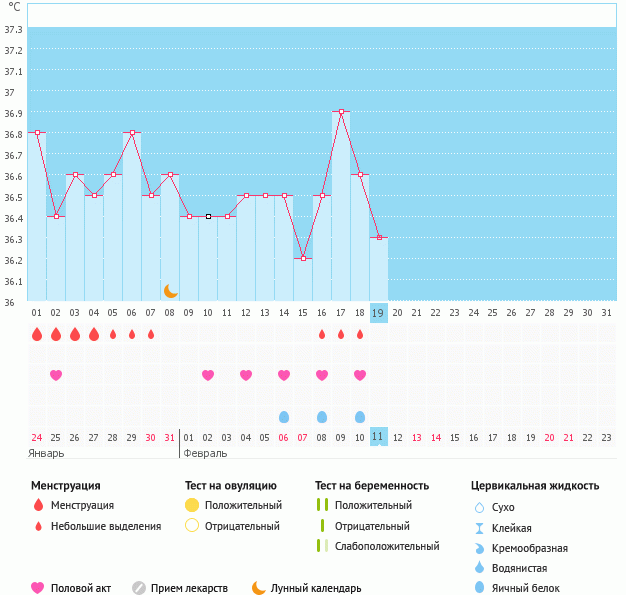626x595 pixels.
Task: Select the menstruation drop on cycle day 01
Action: pos(37,334)
